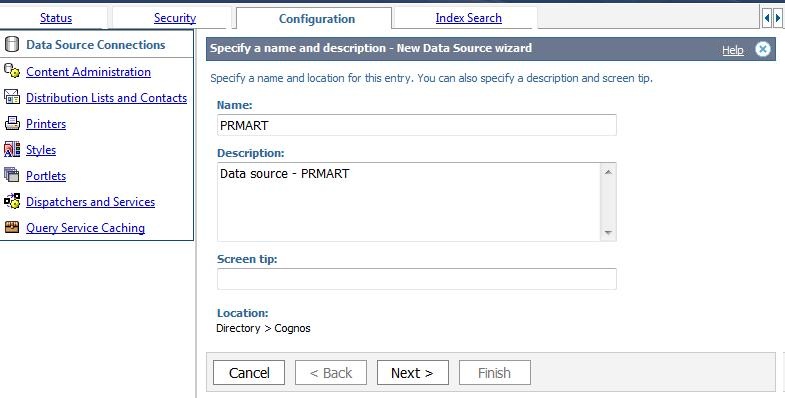Proceed with the Next button
Viewport: 785px width, 398px height.
[413, 373]
